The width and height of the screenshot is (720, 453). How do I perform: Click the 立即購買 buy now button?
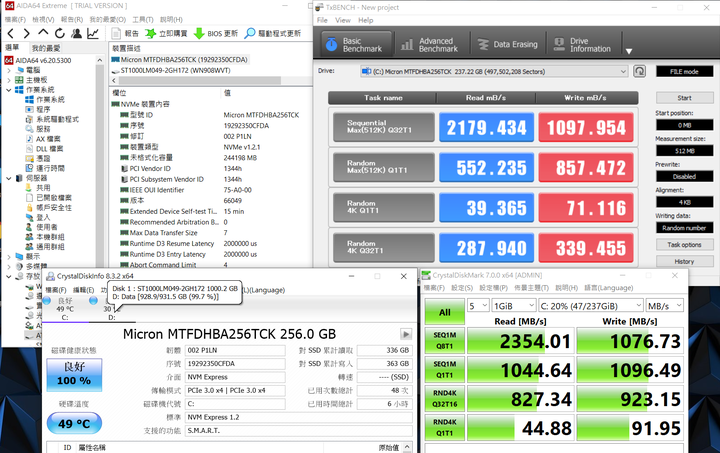(x=166, y=34)
